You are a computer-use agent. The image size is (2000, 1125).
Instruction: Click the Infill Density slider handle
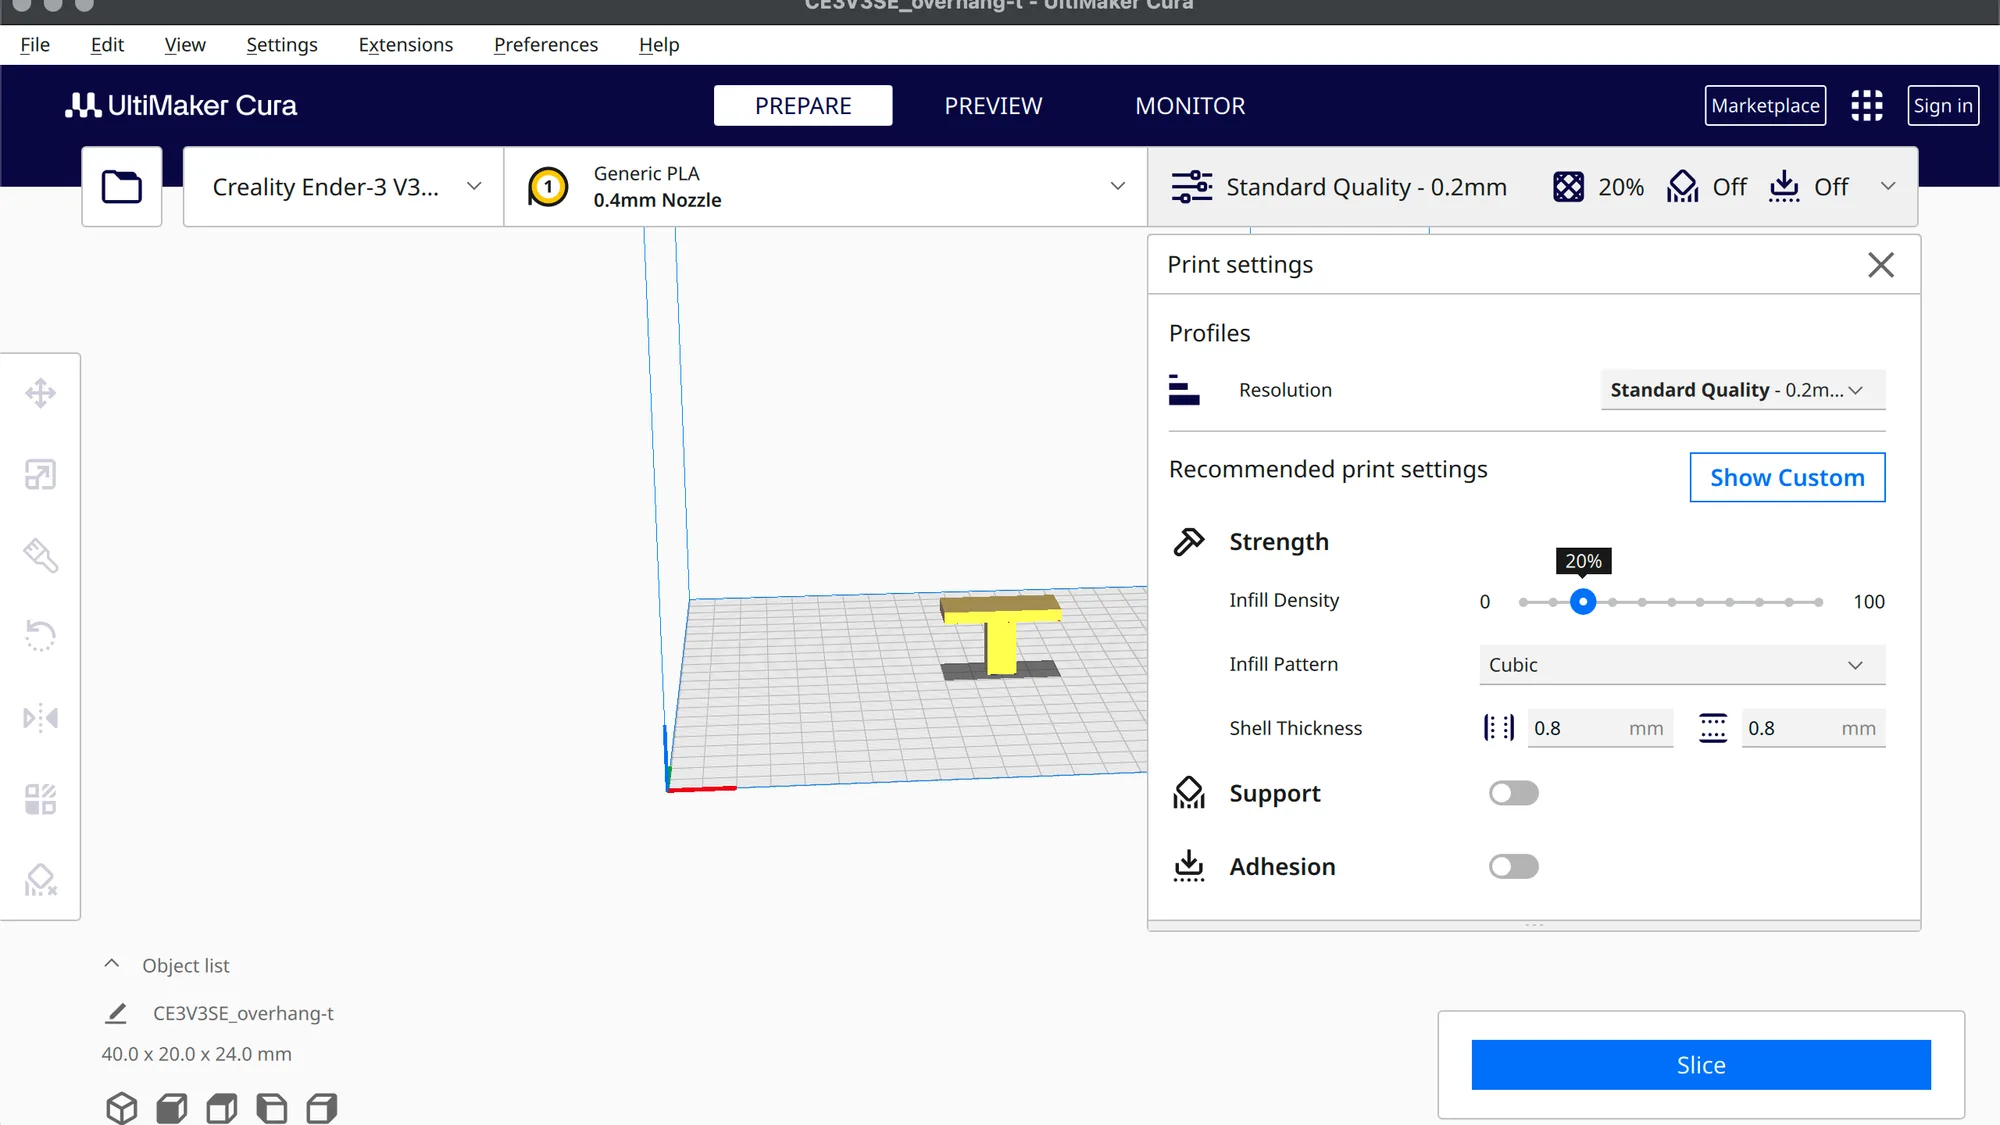(x=1582, y=602)
